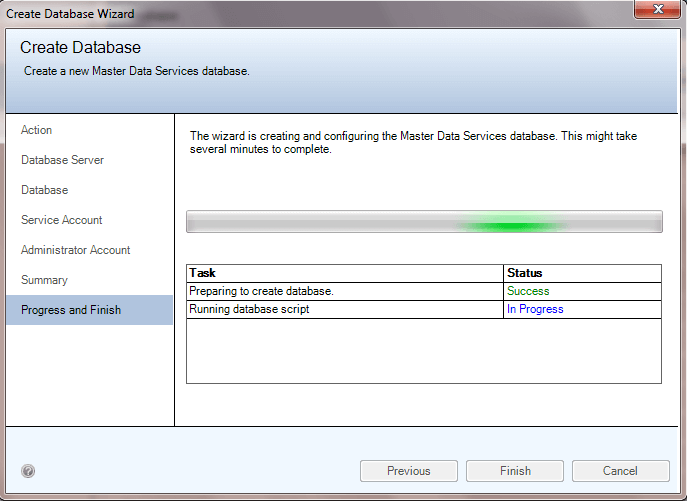
Task: Go to the Database Server step
Action: pos(62,160)
